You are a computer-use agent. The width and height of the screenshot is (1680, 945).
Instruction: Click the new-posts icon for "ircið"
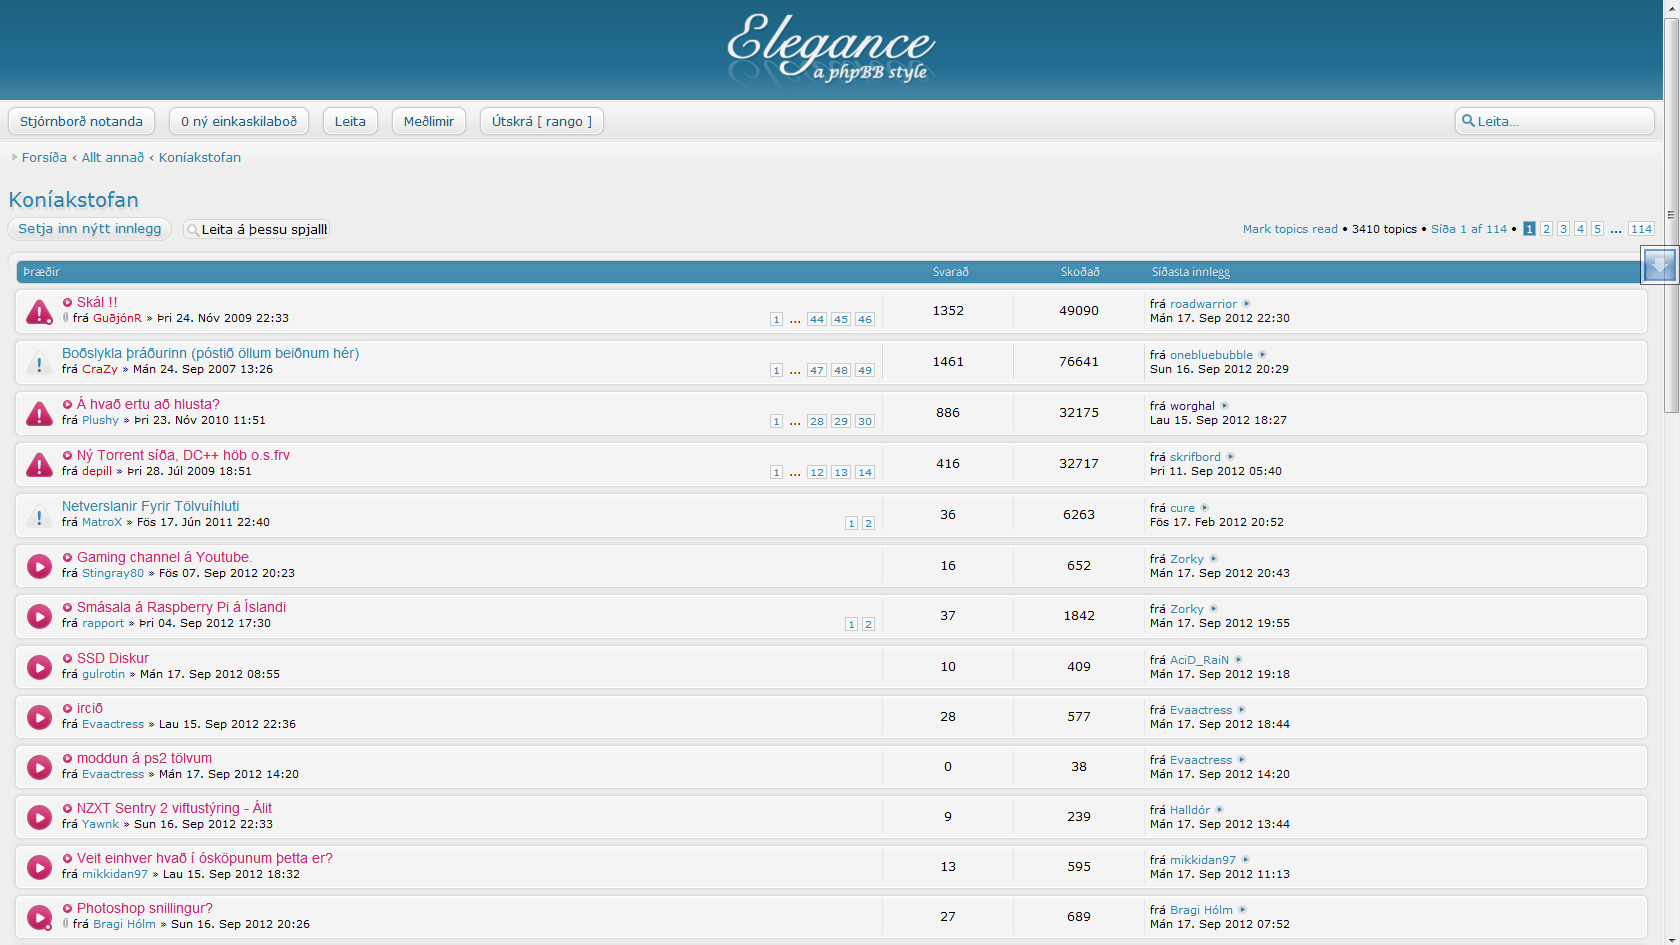[38, 717]
